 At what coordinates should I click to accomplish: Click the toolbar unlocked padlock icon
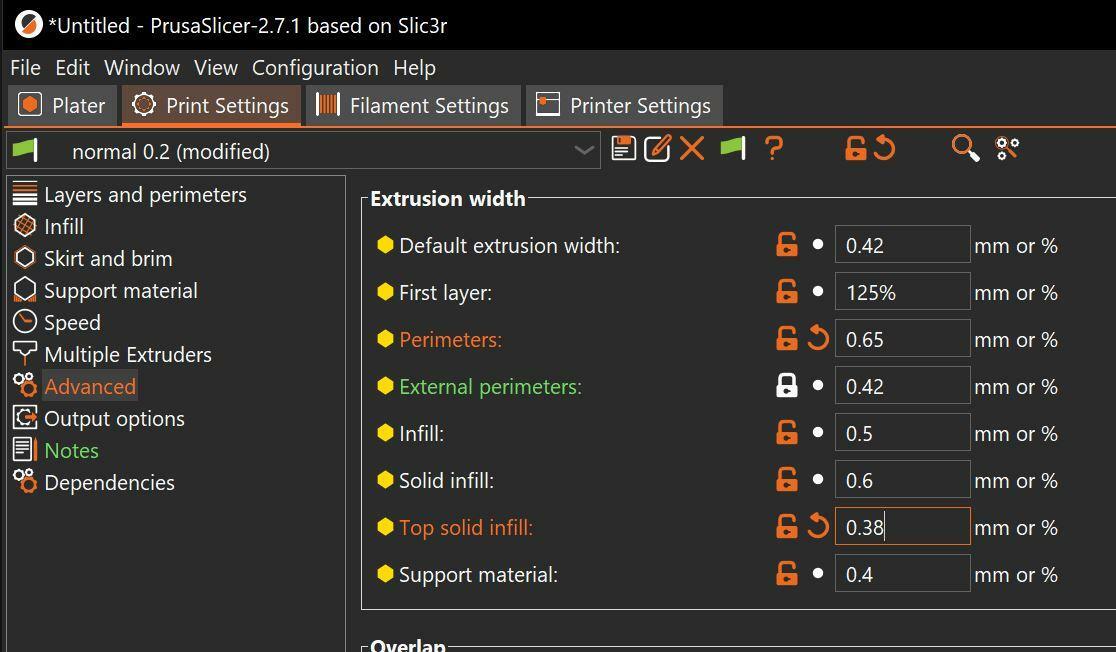coord(856,149)
